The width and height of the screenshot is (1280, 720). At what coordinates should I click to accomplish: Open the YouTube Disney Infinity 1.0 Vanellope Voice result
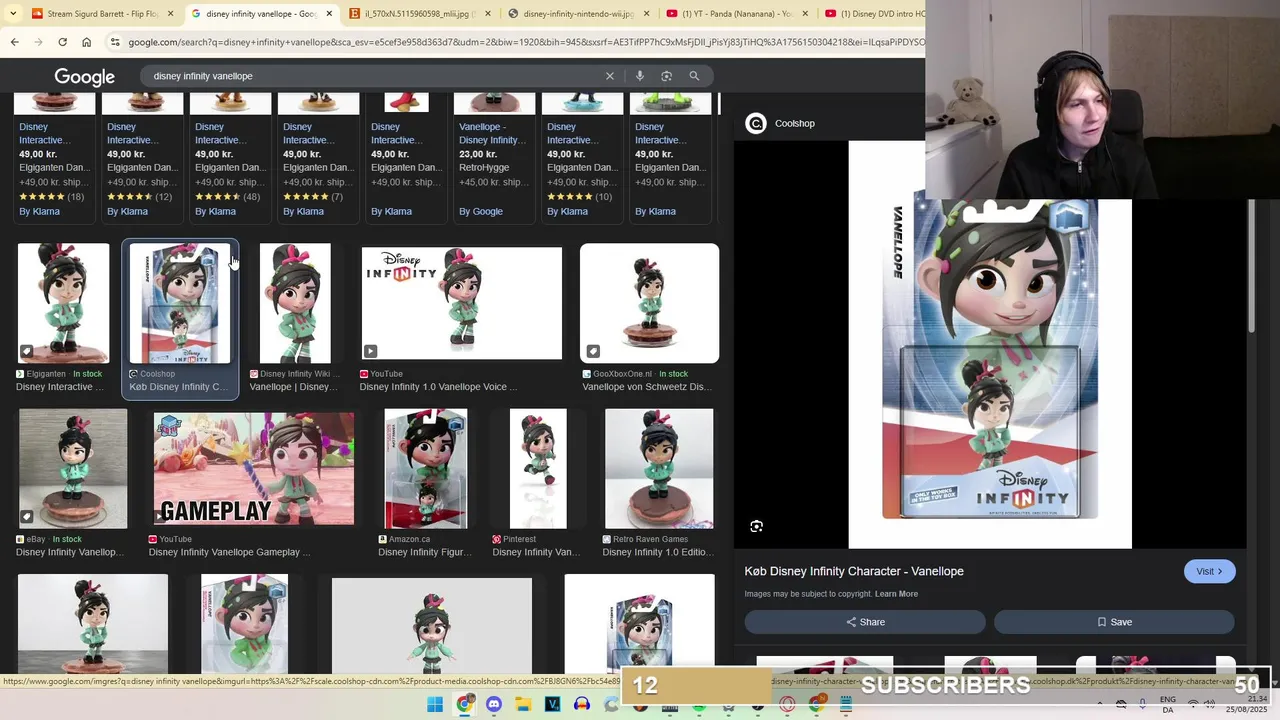[x=461, y=303]
